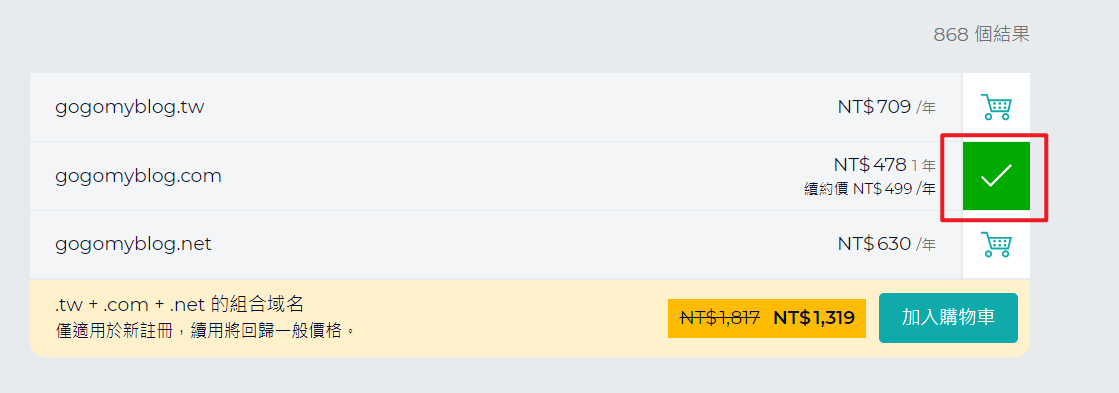Select the gogomyblog.tw domain row

point(496,107)
